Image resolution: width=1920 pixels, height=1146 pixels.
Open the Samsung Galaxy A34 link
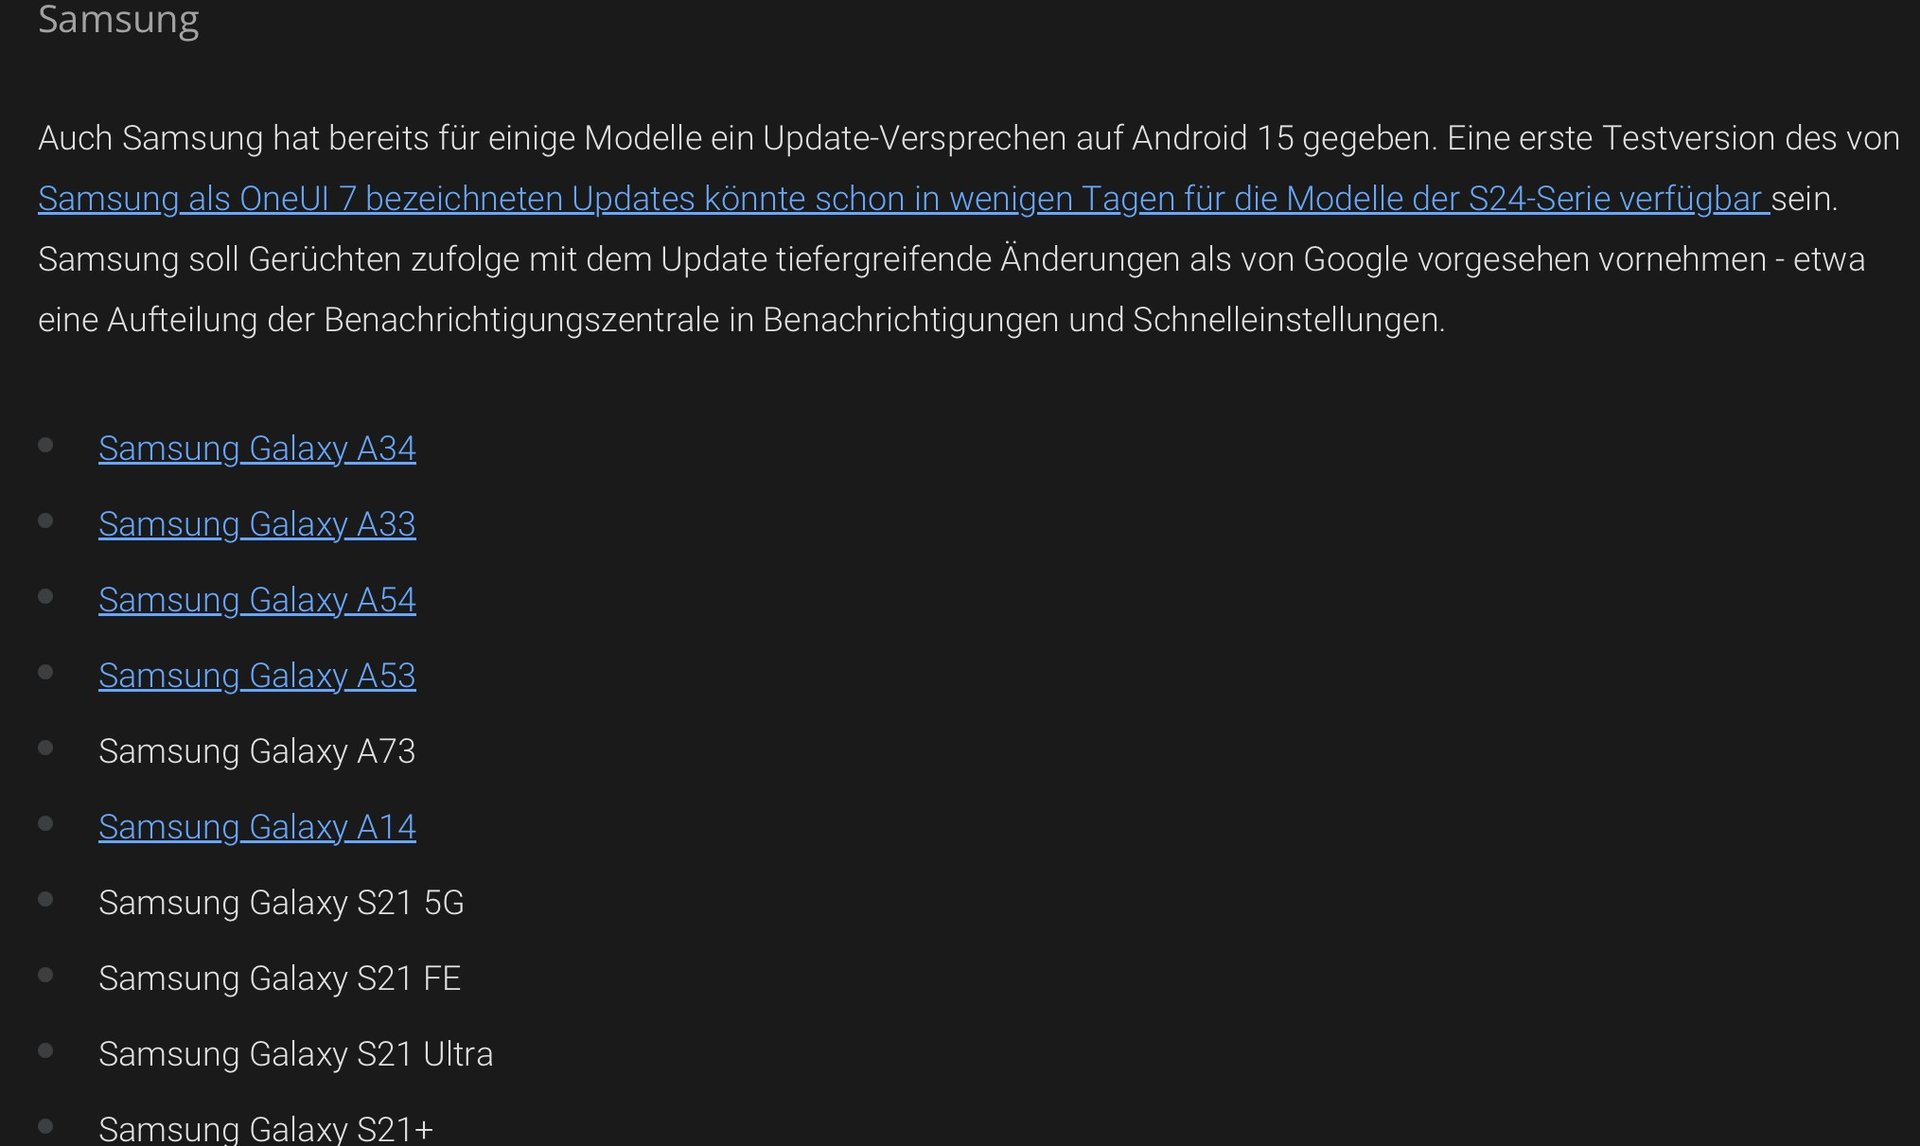click(x=257, y=449)
